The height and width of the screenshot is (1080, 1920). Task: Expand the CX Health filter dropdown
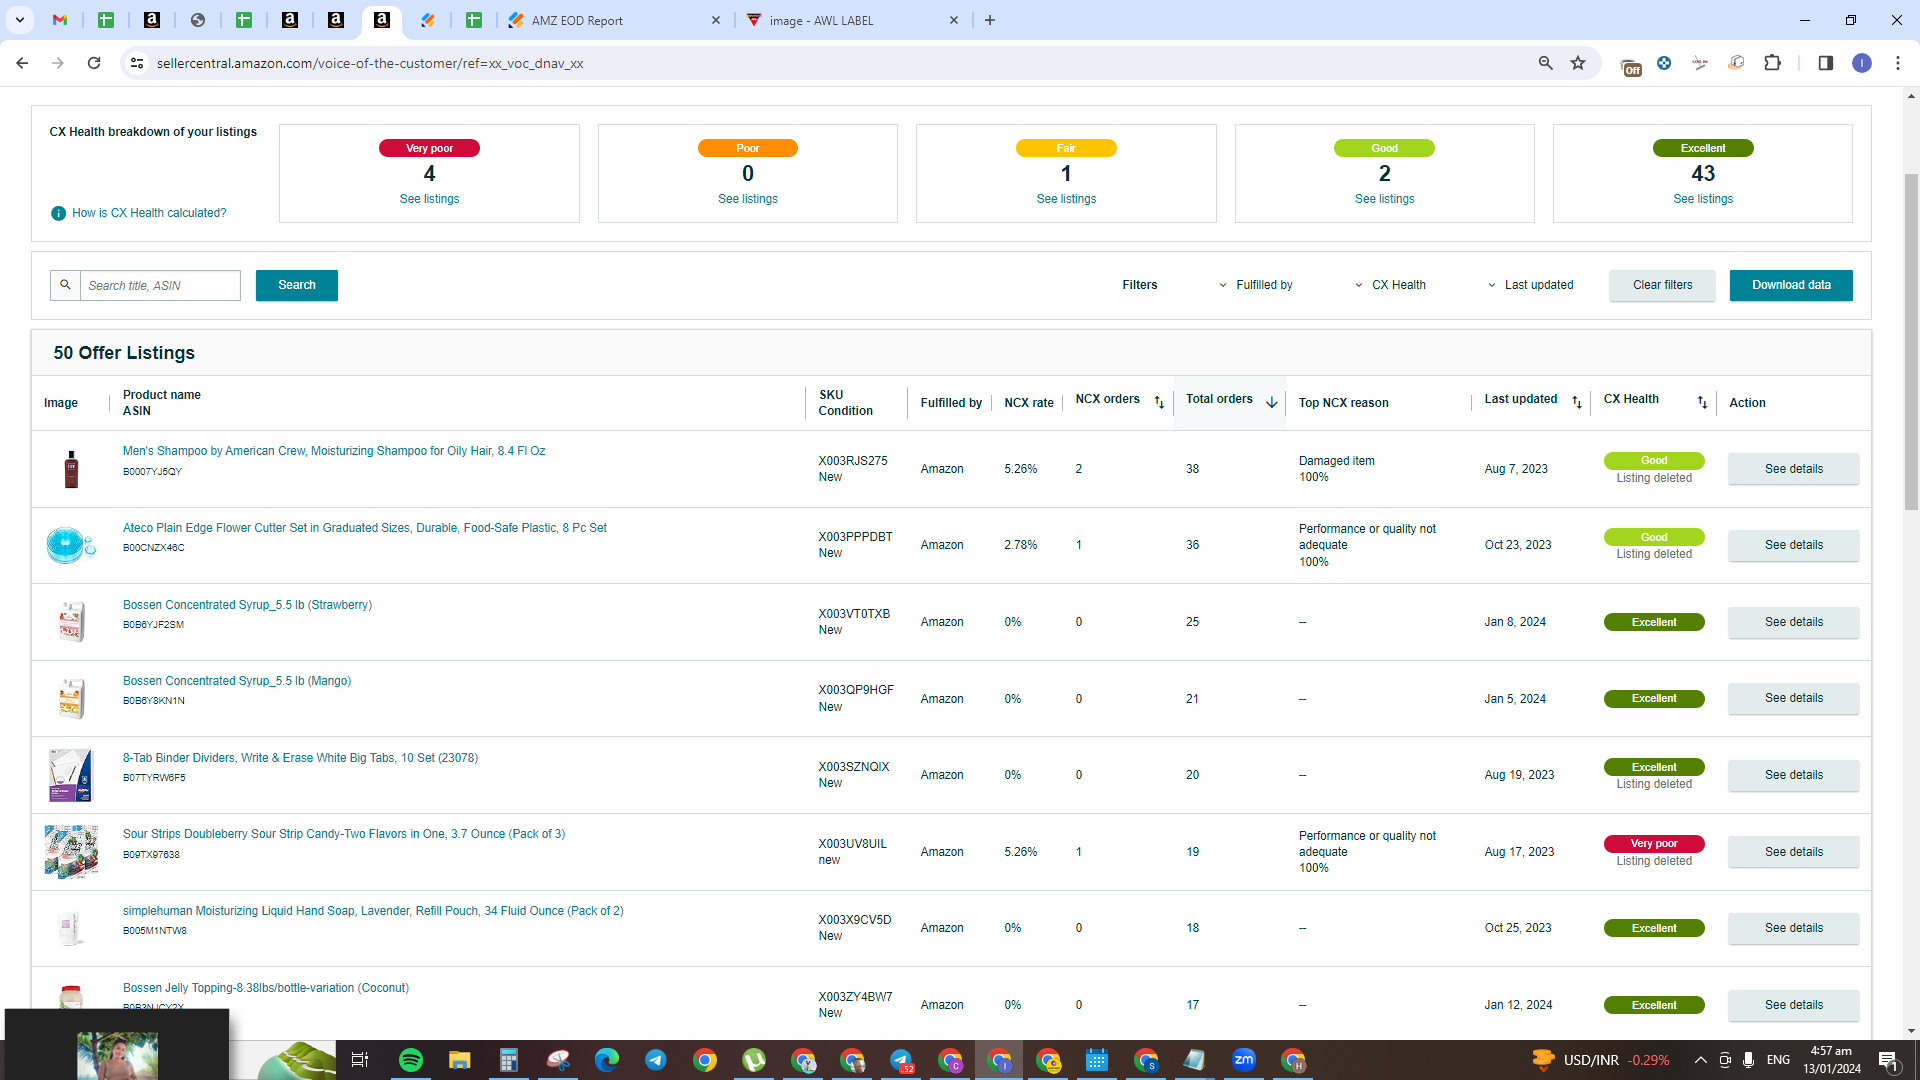click(1391, 285)
